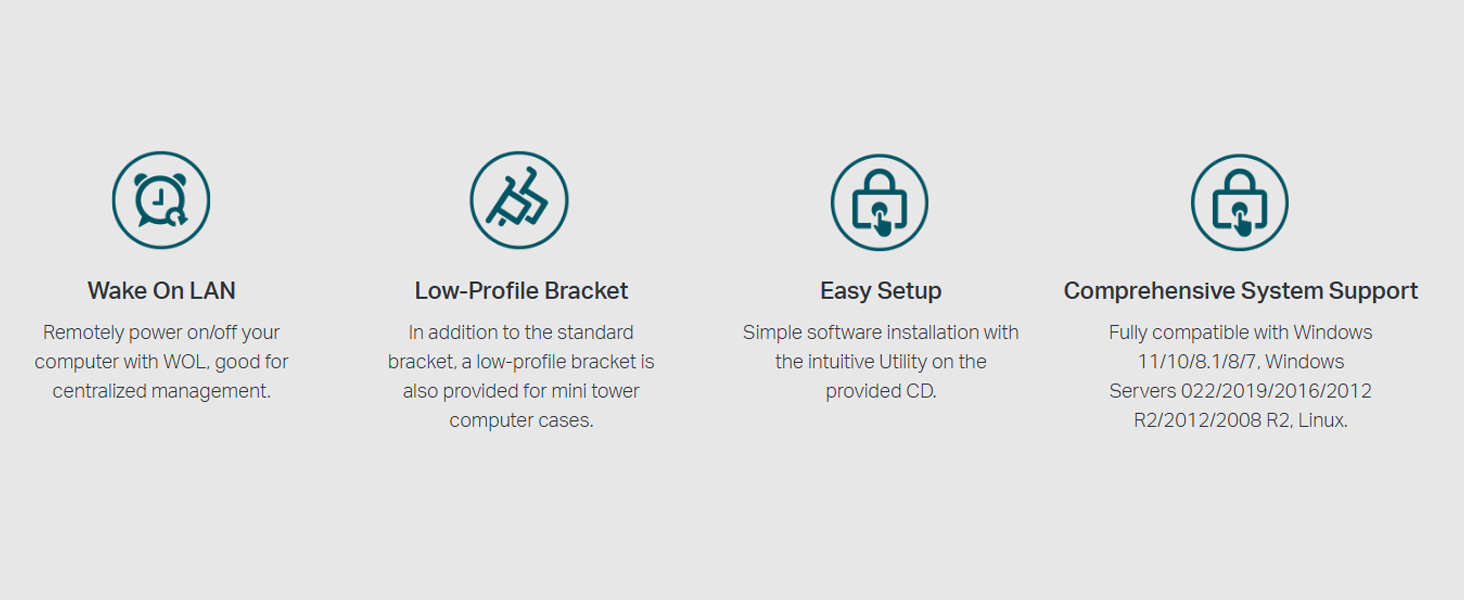Click the lock icon above Easy Setup

pyautogui.click(x=880, y=202)
